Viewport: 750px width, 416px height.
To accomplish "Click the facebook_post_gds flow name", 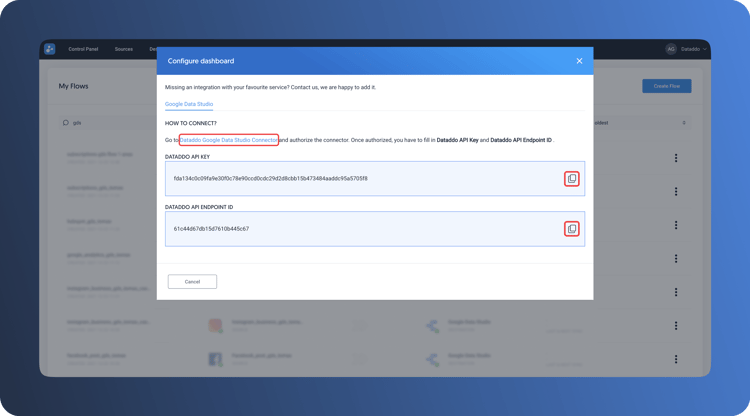I will [x=96, y=356].
